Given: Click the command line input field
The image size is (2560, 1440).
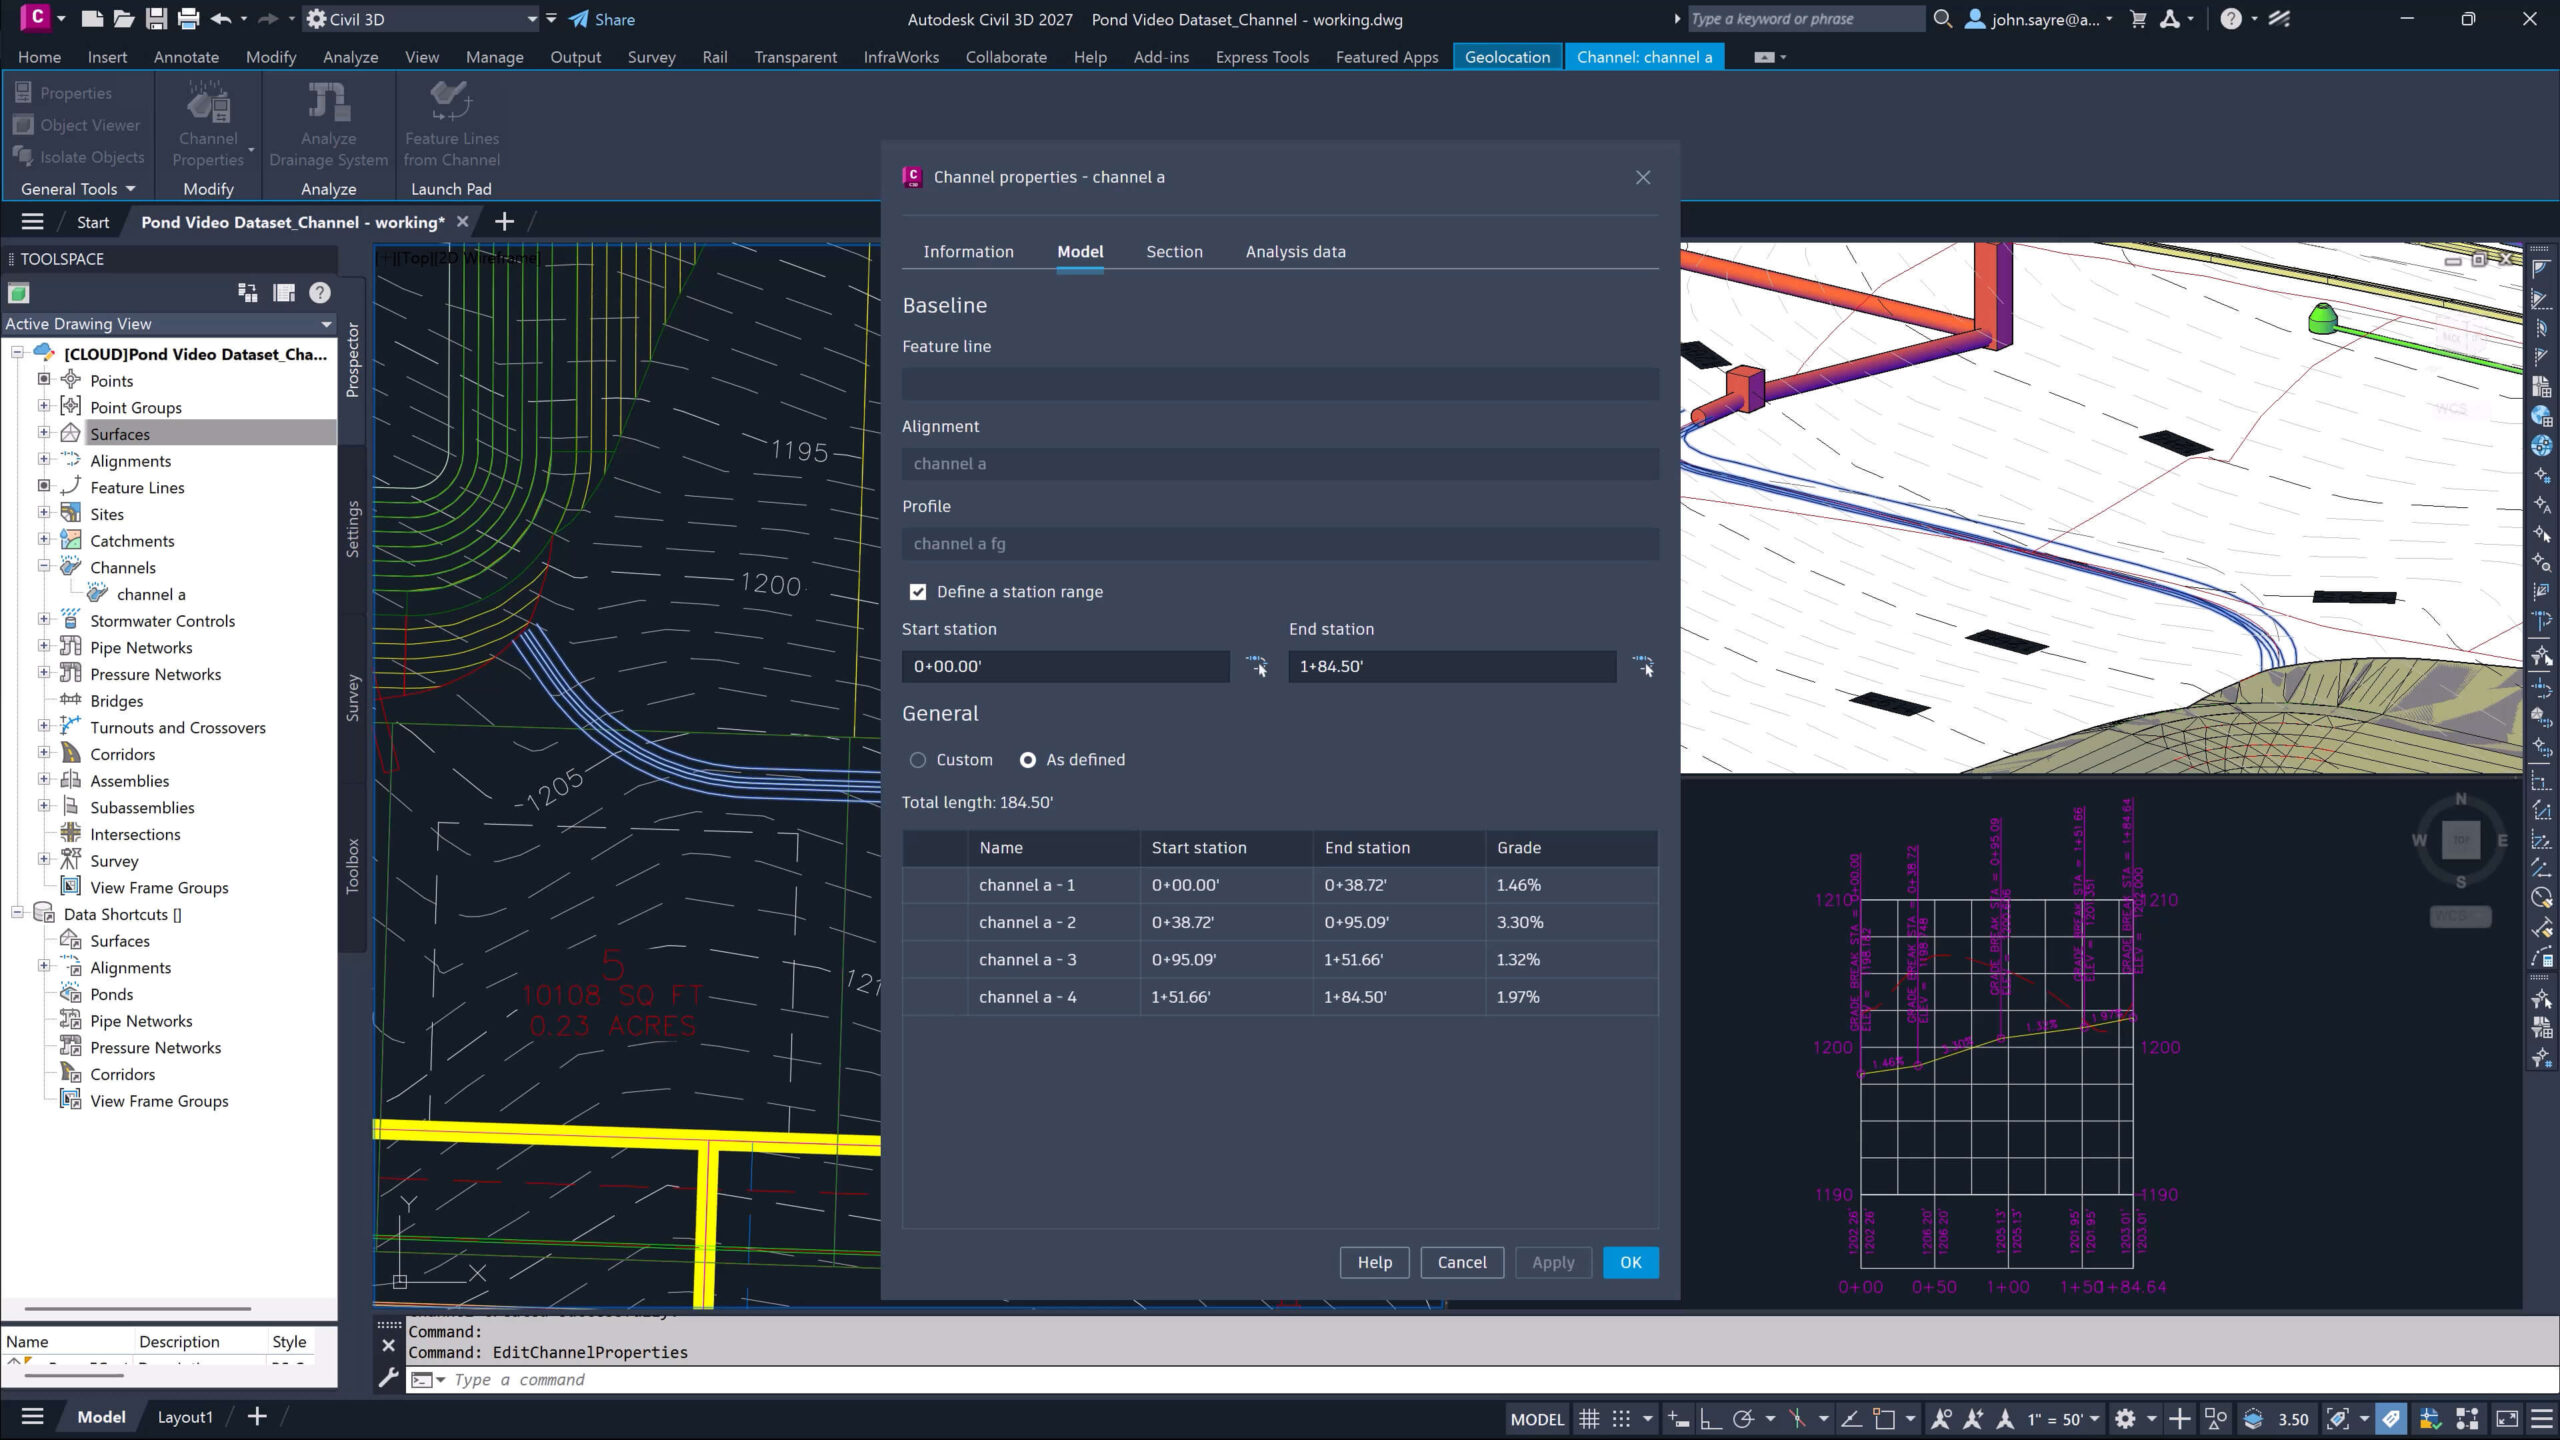Looking at the screenshot, I should 1480,1380.
